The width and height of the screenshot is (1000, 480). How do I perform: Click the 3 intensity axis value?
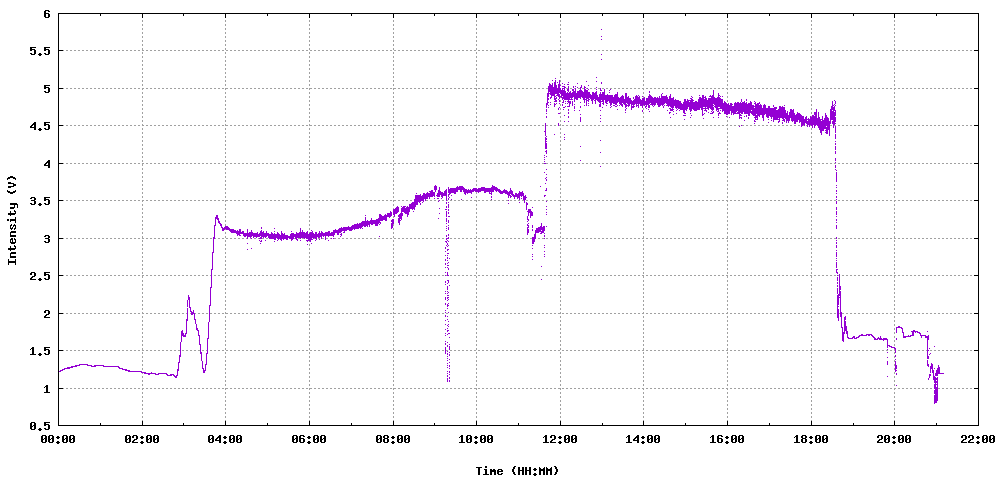[47, 238]
